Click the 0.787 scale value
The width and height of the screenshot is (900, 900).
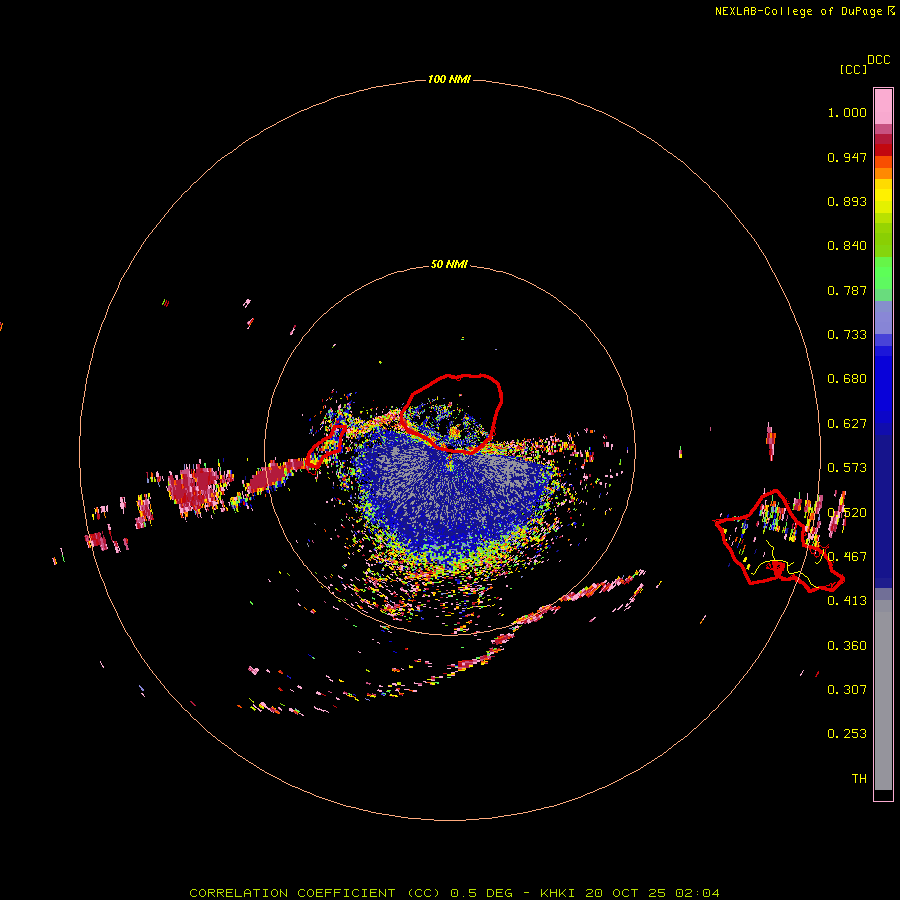847,290
